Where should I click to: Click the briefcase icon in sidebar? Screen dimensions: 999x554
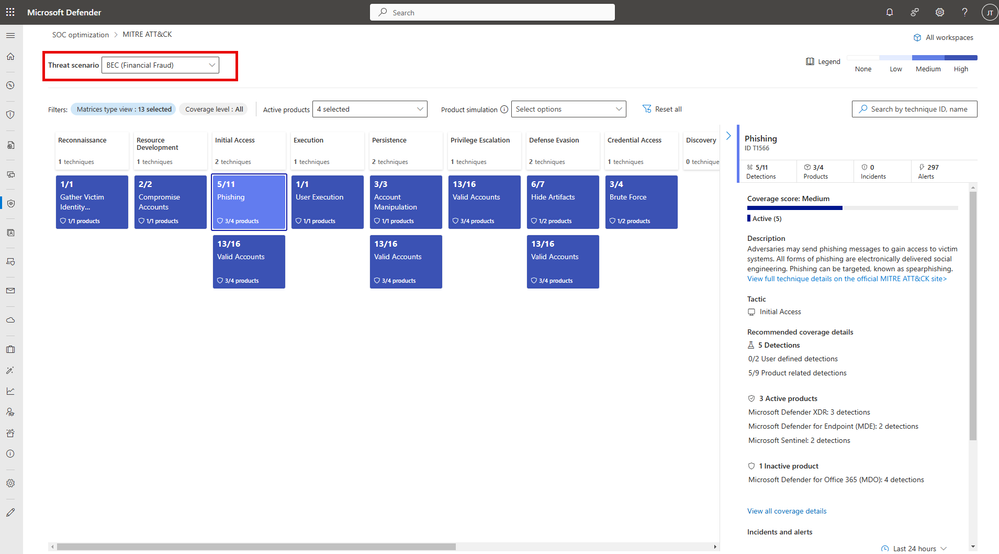pos(10,350)
